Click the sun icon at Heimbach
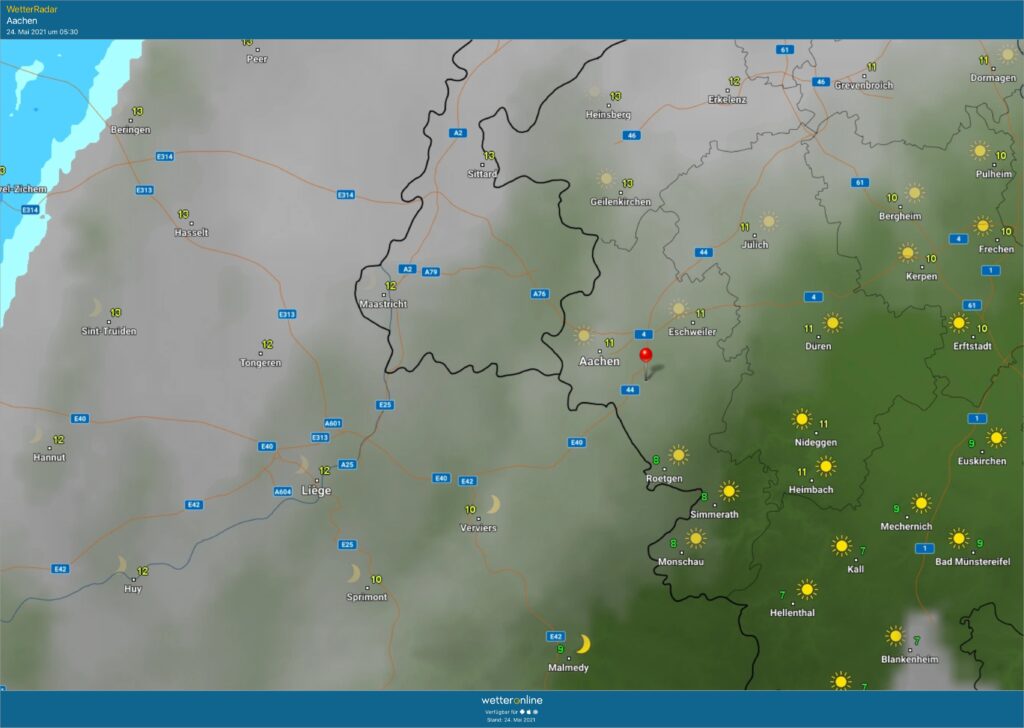This screenshot has width=1024, height=728. [x=826, y=466]
